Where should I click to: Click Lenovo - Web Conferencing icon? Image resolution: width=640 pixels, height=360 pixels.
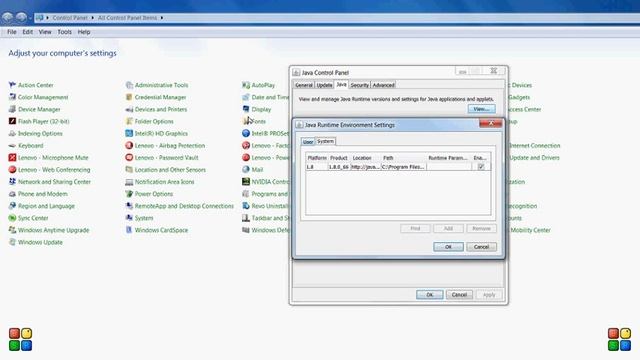coord(12,170)
